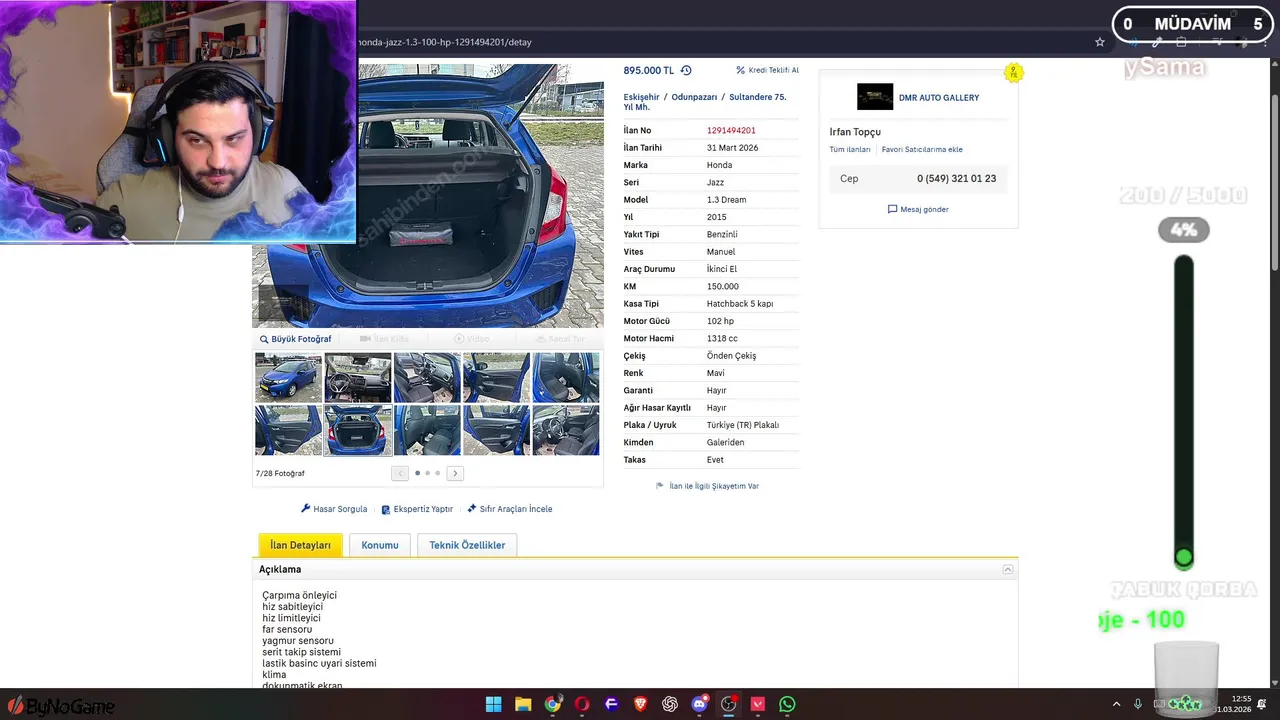
Task: Click the disabled İlan Klibi button
Action: tap(384, 339)
